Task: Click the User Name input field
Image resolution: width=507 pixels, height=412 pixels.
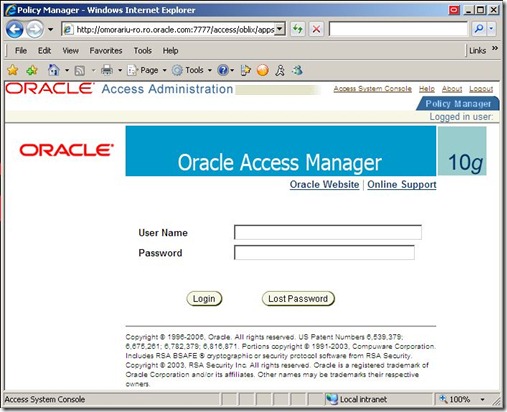Action: pyautogui.click(x=328, y=232)
